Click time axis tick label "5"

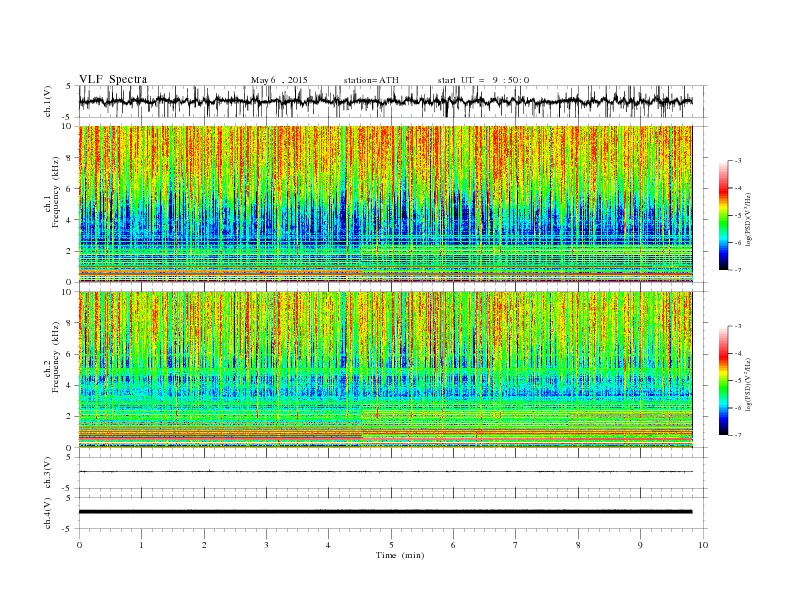pos(391,545)
